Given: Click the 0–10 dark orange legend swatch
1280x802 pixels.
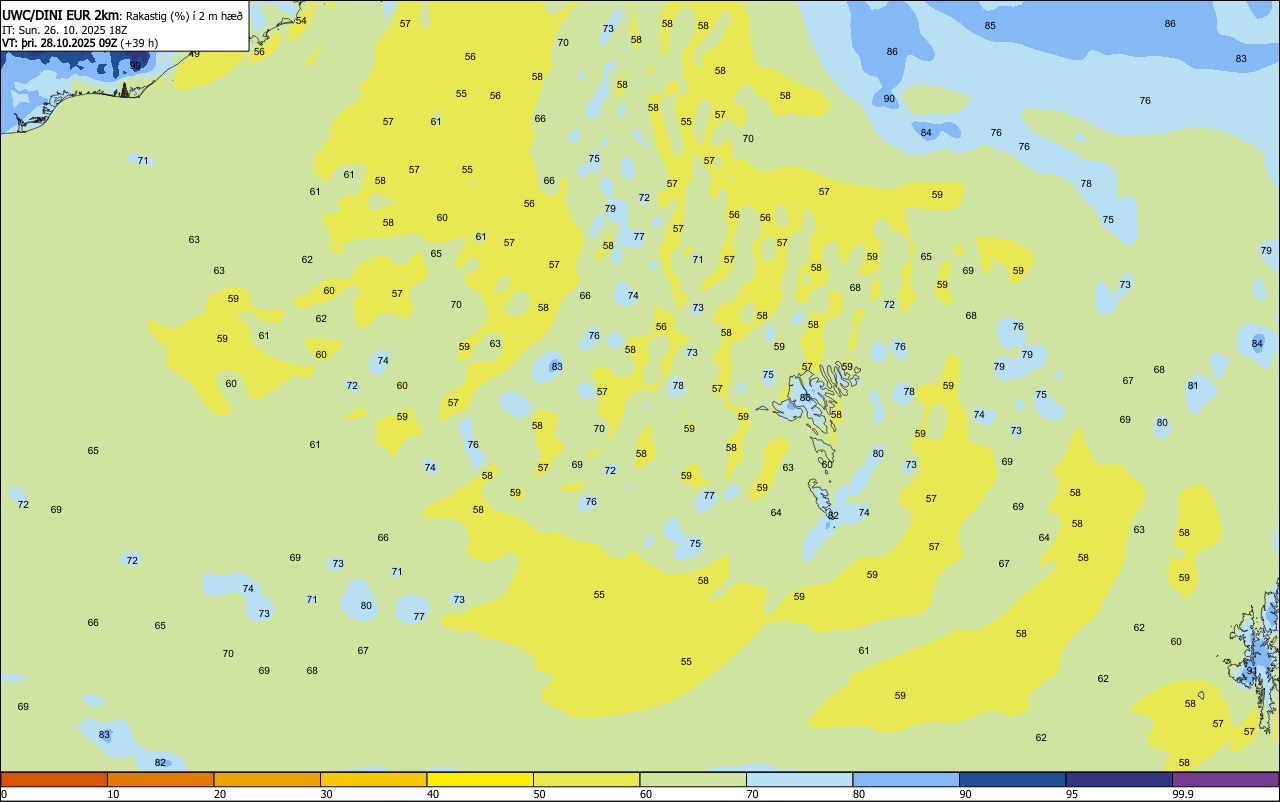Looking at the screenshot, I should (54, 779).
